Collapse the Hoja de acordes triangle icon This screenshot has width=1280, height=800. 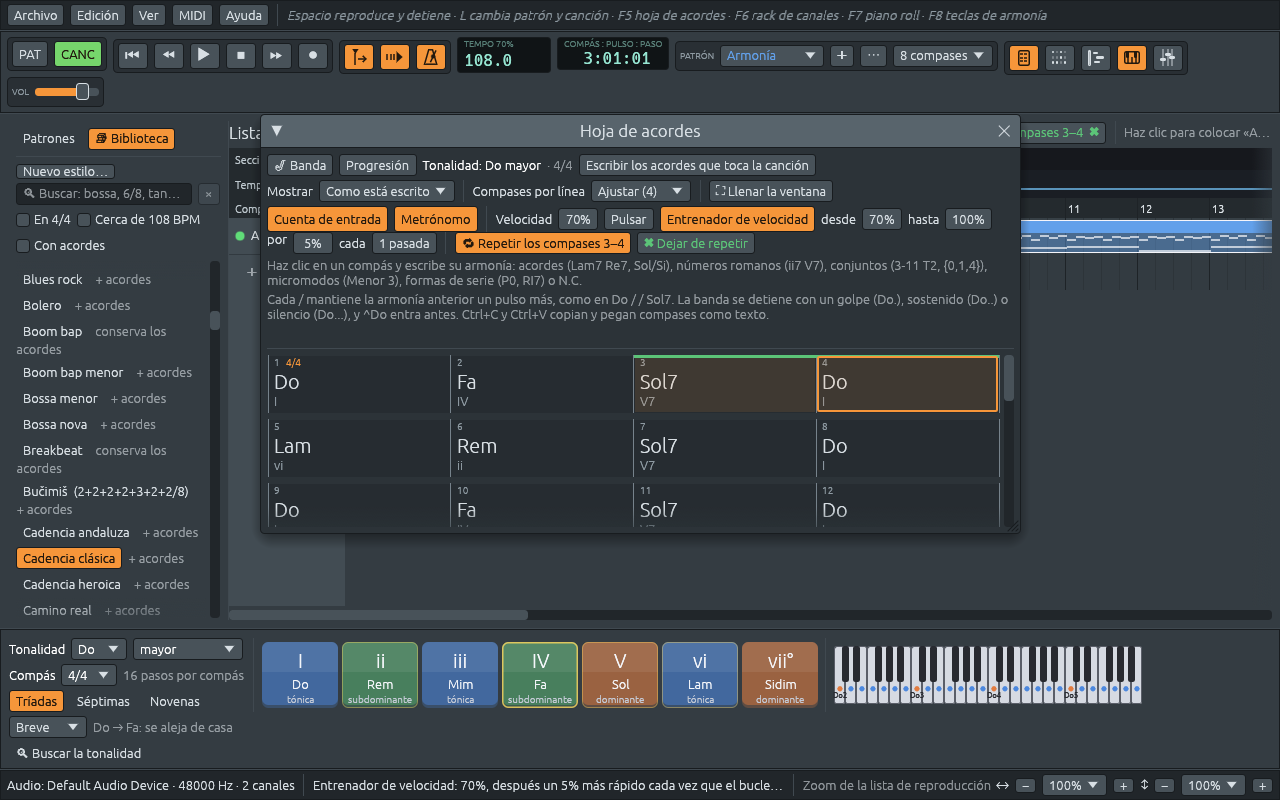pyautogui.click(x=277, y=131)
